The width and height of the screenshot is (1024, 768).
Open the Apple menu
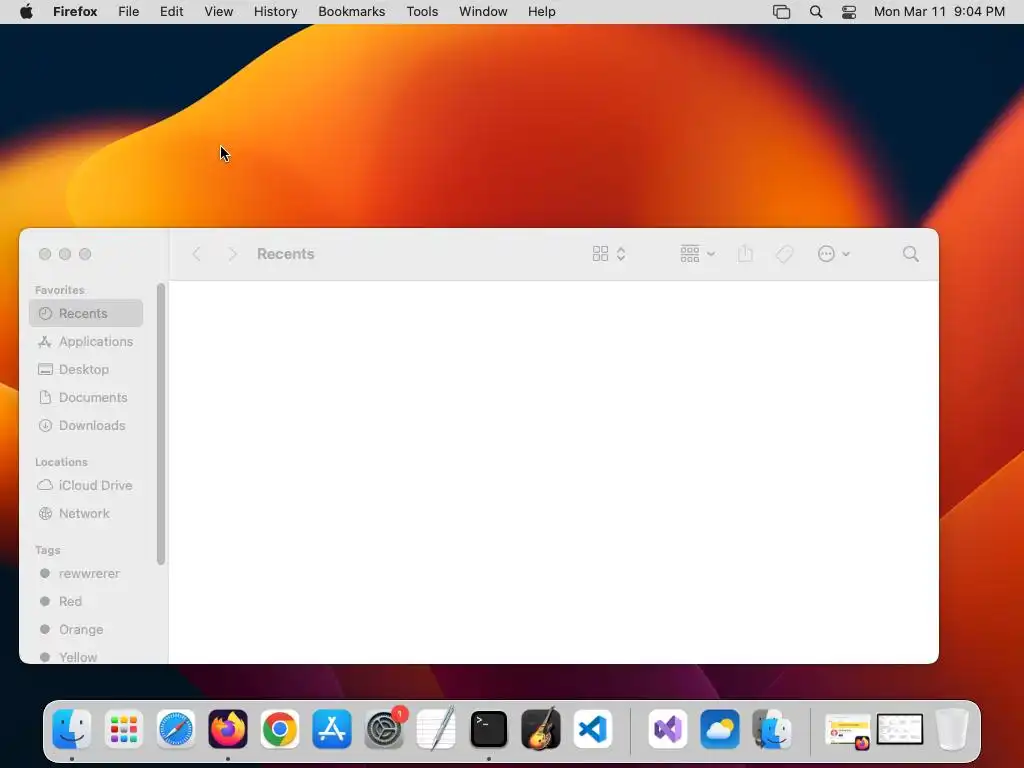point(26,12)
